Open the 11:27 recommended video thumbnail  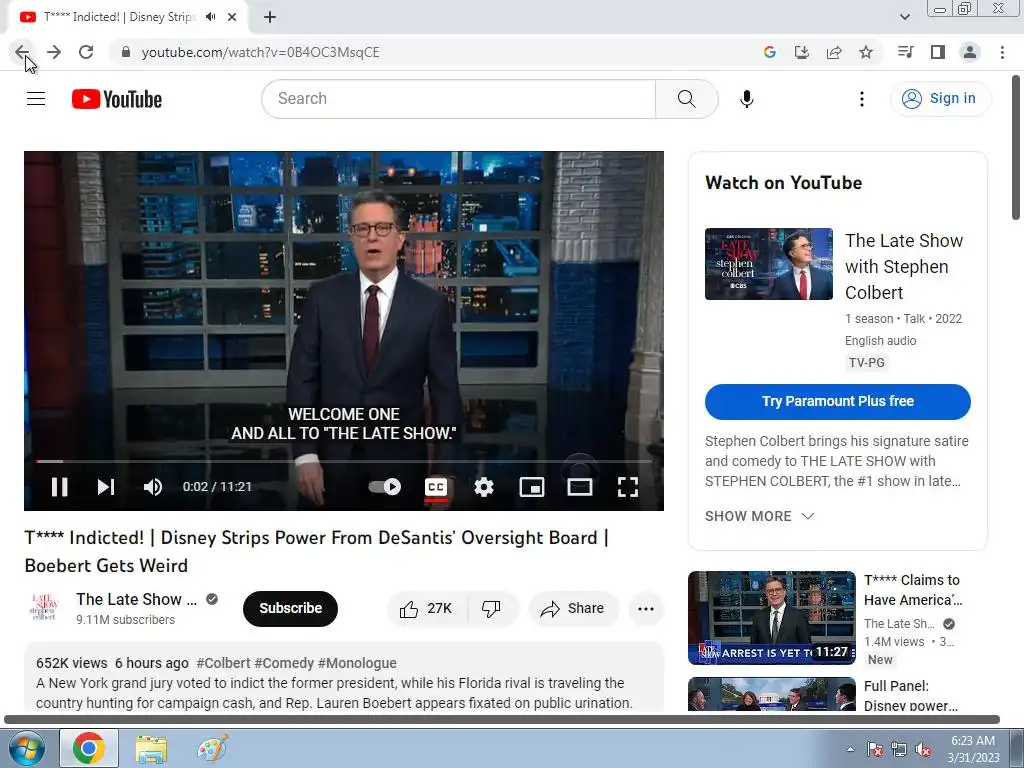[x=771, y=618]
